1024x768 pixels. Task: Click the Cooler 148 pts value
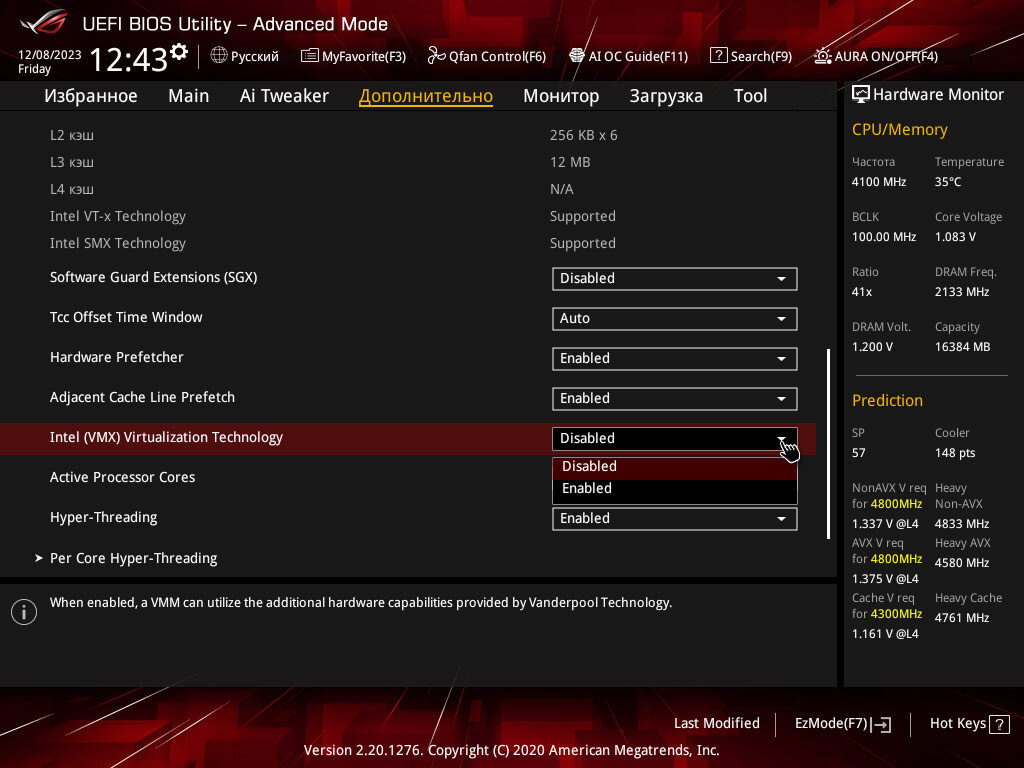[955, 453]
